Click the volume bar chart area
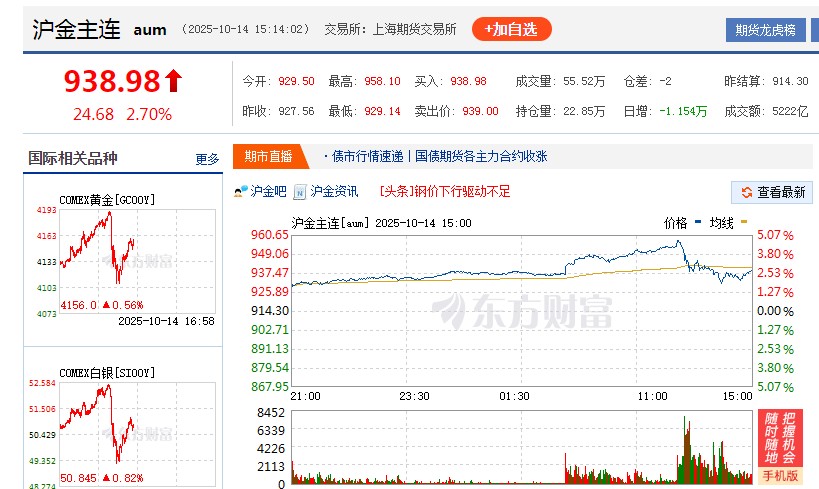This screenshot has width=819, height=489. coord(520,450)
